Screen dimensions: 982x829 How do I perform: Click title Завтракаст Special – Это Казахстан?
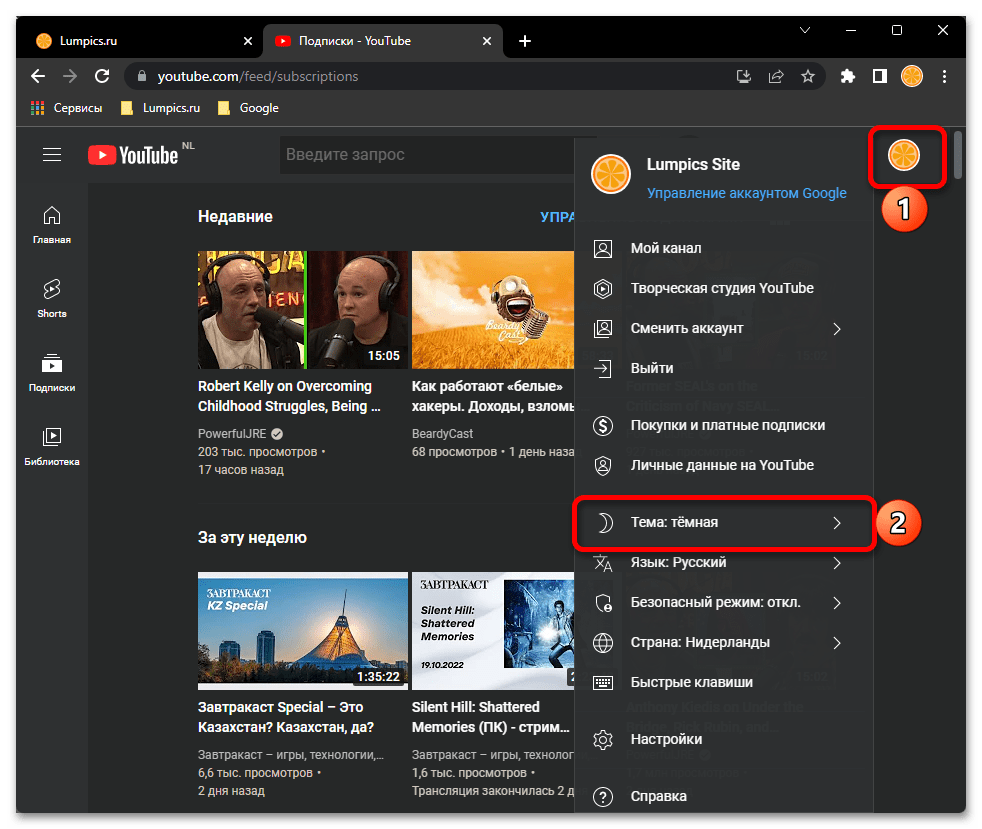(x=286, y=717)
